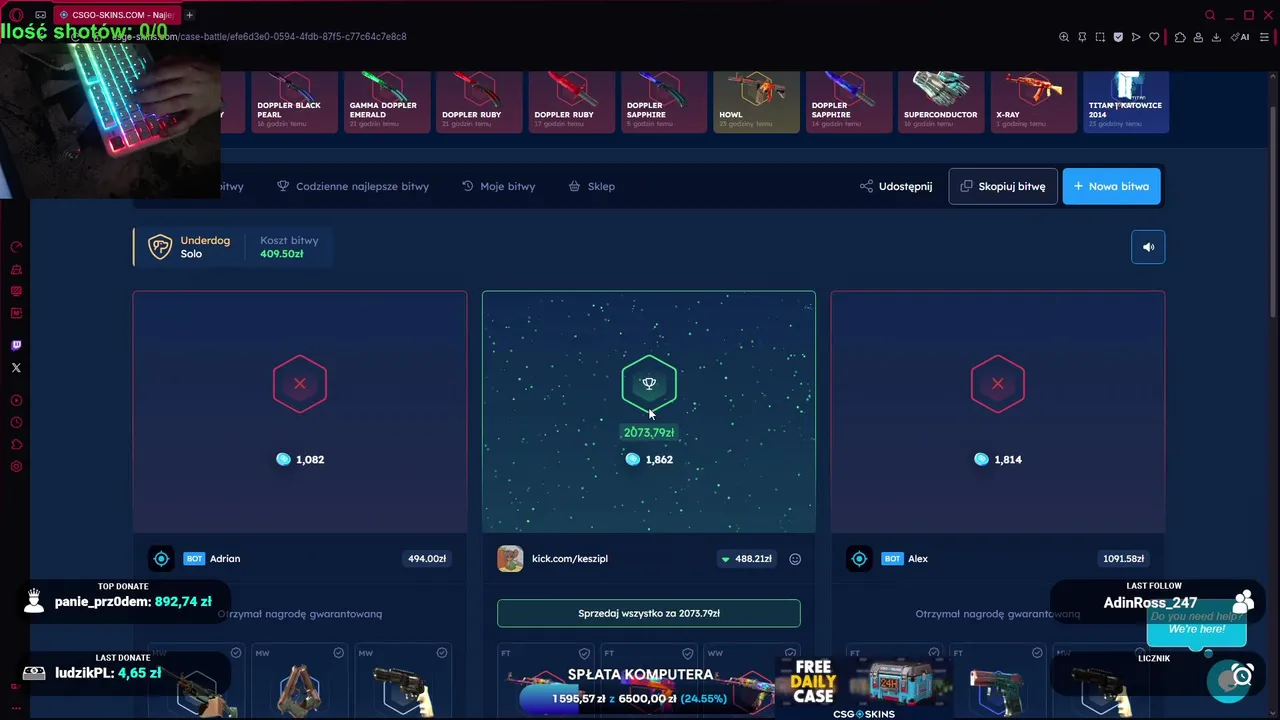The height and width of the screenshot is (720, 1280).
Task: Open the browser downloads icon
Action: click(1216, 37)
